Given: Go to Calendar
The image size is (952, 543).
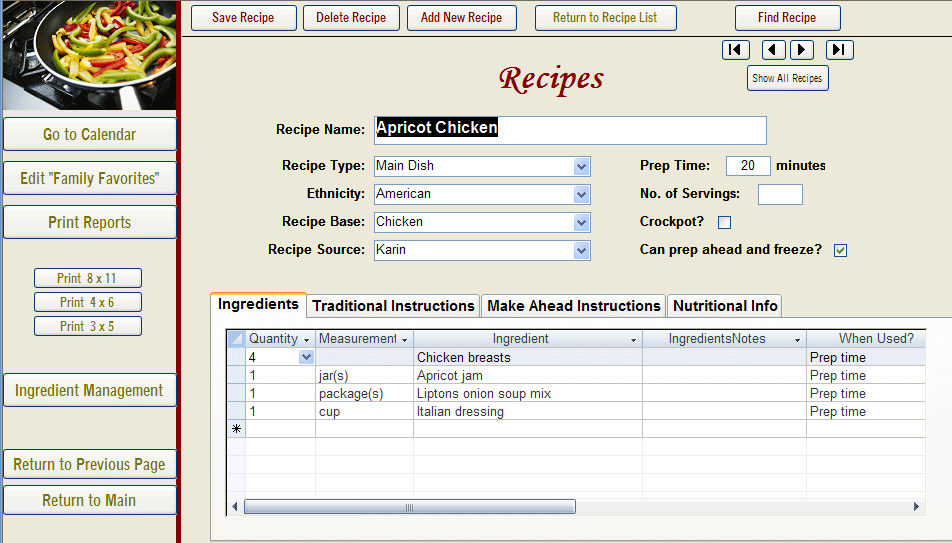Looking at the screenshot, I should point(90,134).
